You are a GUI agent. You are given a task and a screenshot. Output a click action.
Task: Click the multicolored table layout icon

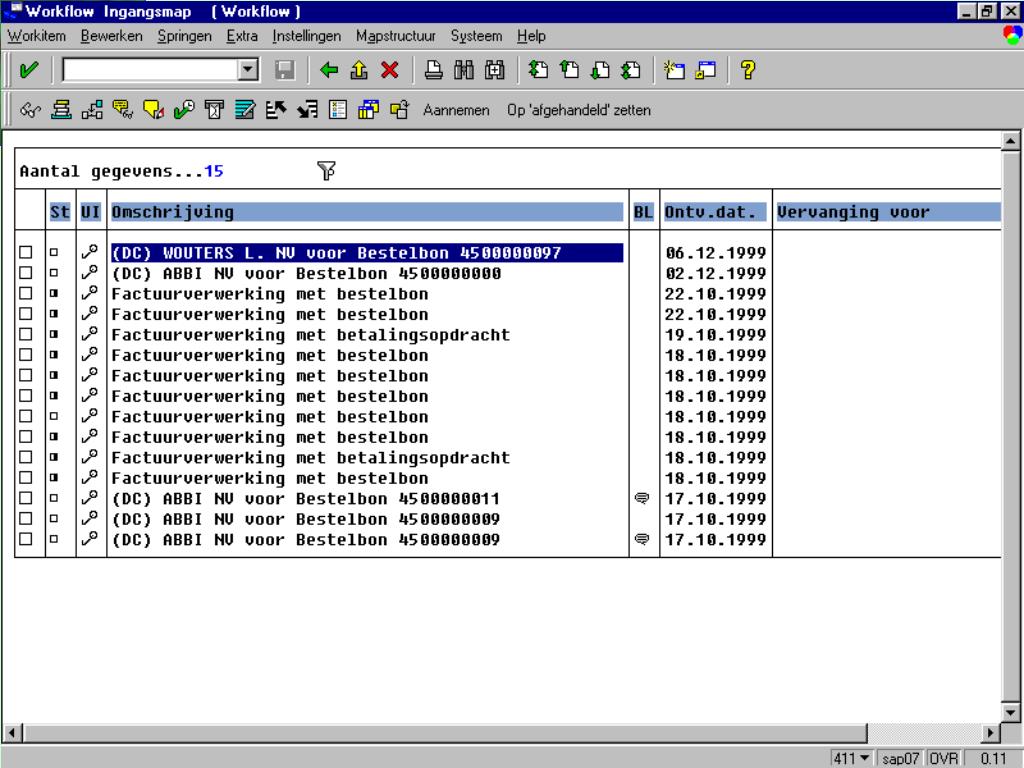tap(368, 110)
